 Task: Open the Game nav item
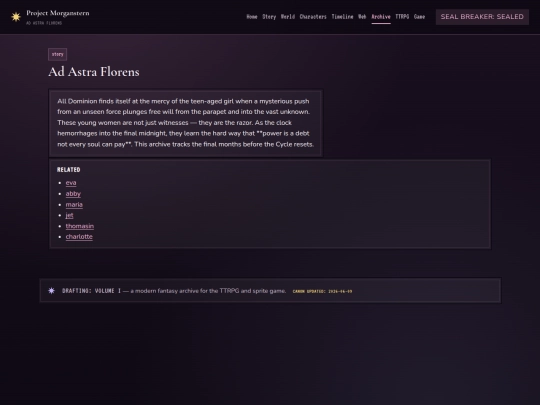point(419,17)
